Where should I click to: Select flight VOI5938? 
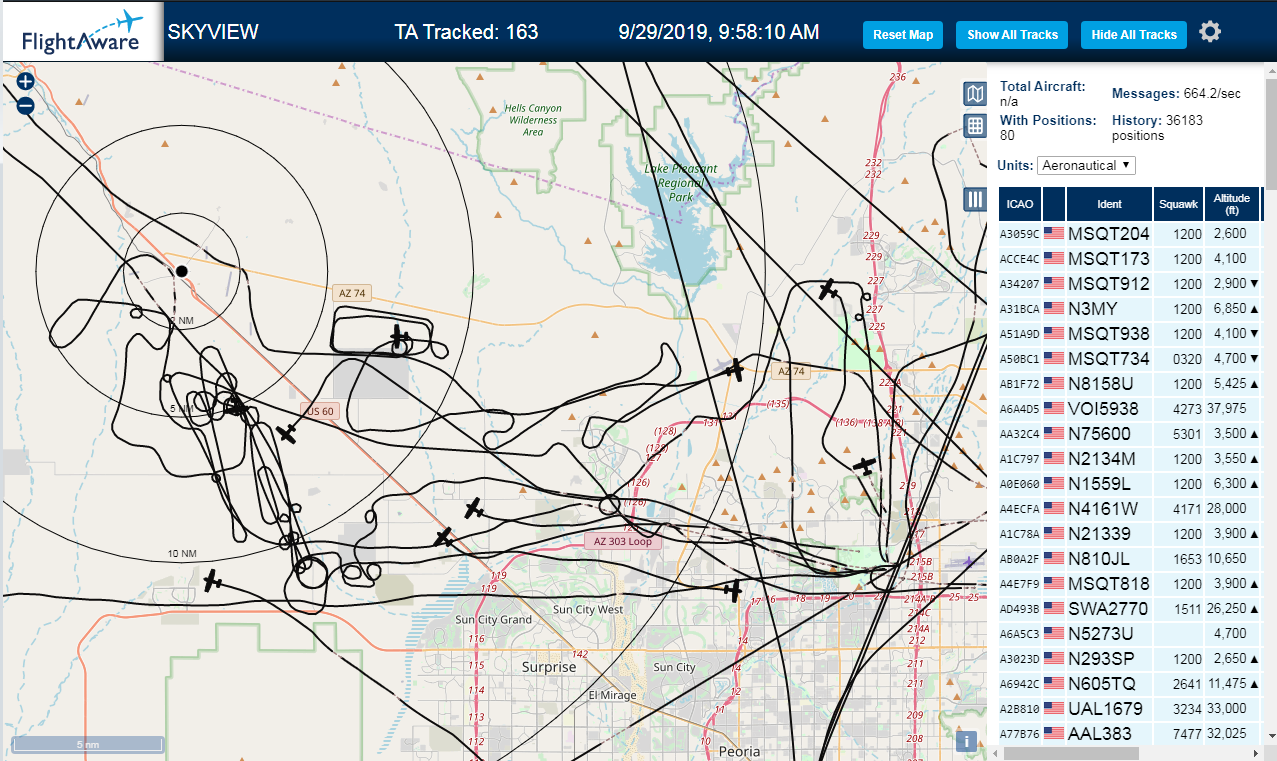pos(1130,409)
